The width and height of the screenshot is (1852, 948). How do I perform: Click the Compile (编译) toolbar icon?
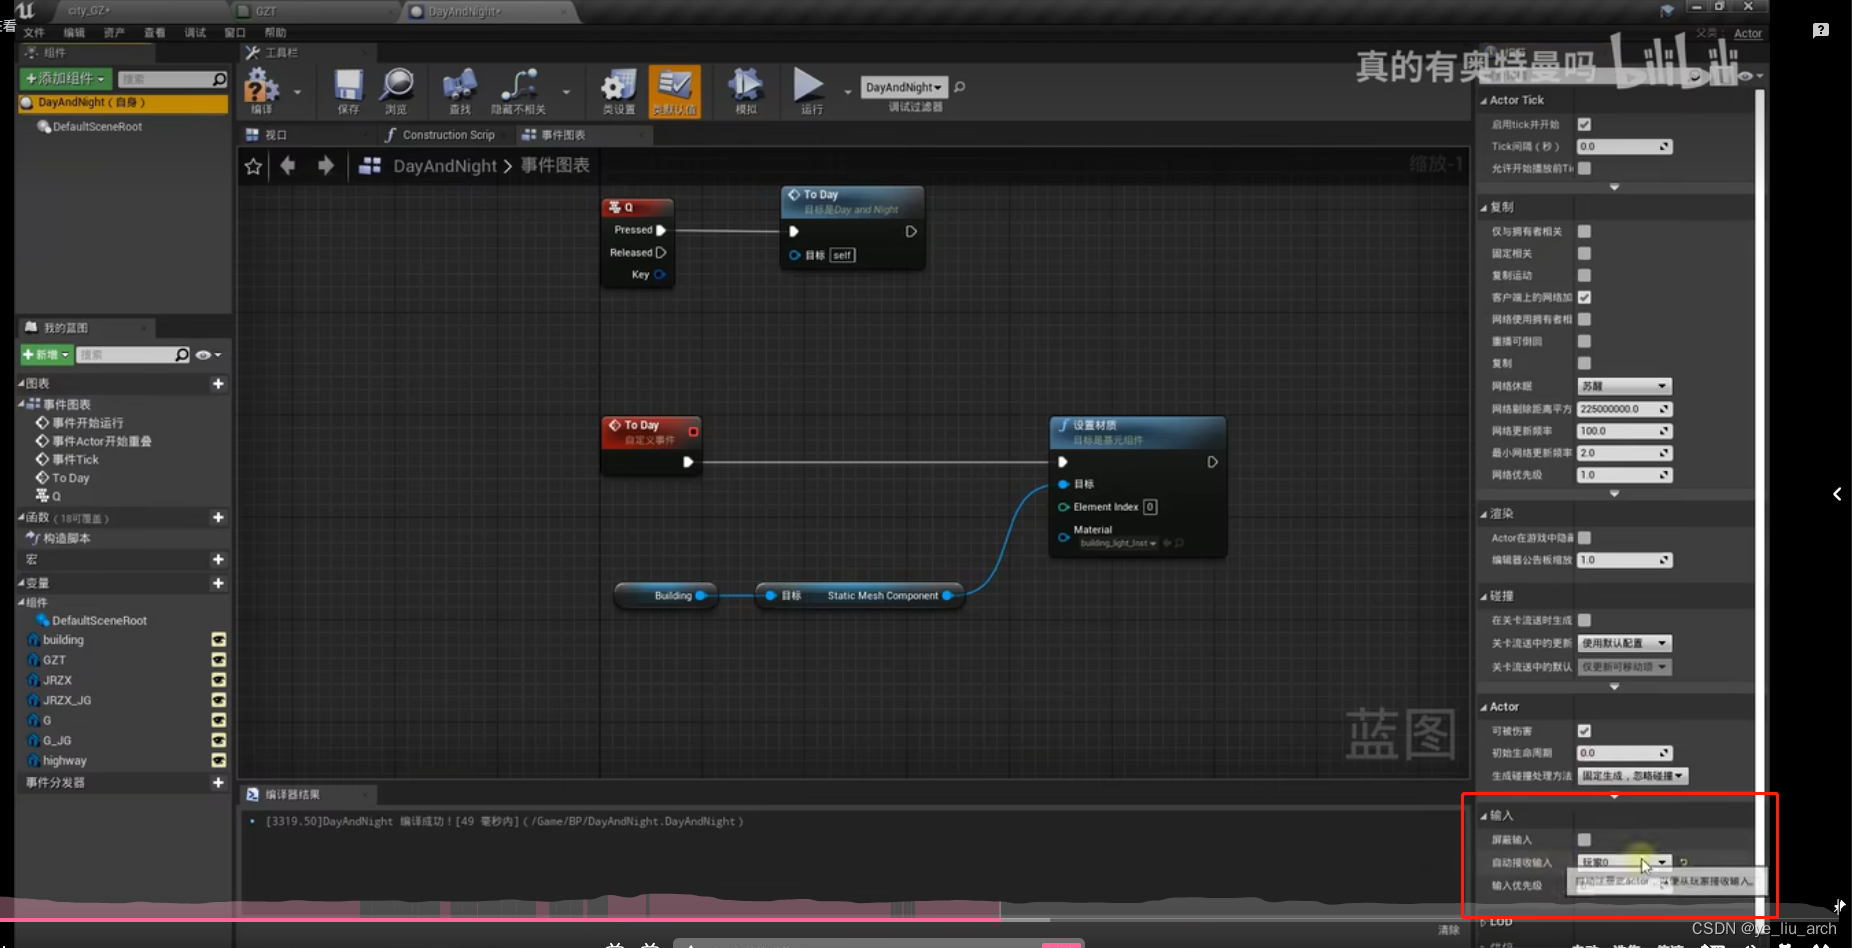click(262, 87)
